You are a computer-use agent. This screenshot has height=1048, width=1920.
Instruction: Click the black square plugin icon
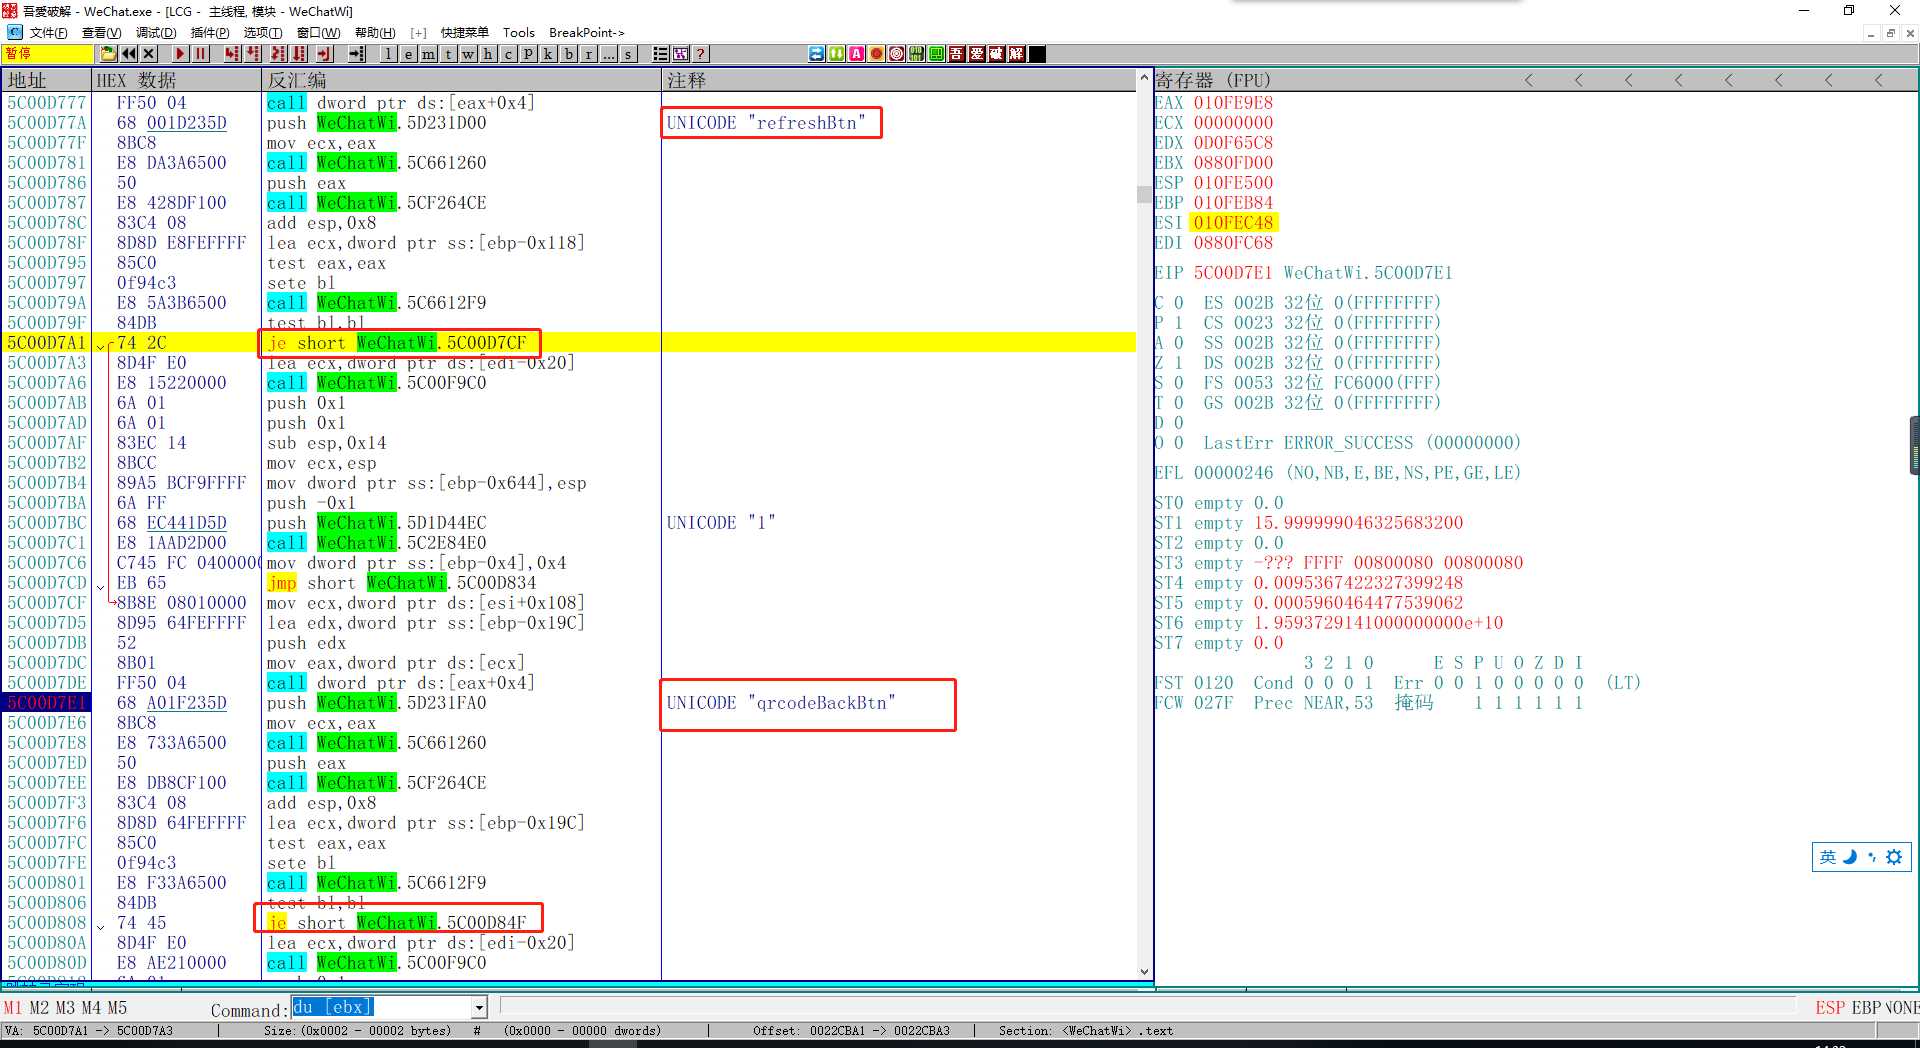pyautogui.click(x=1037, y=54)
